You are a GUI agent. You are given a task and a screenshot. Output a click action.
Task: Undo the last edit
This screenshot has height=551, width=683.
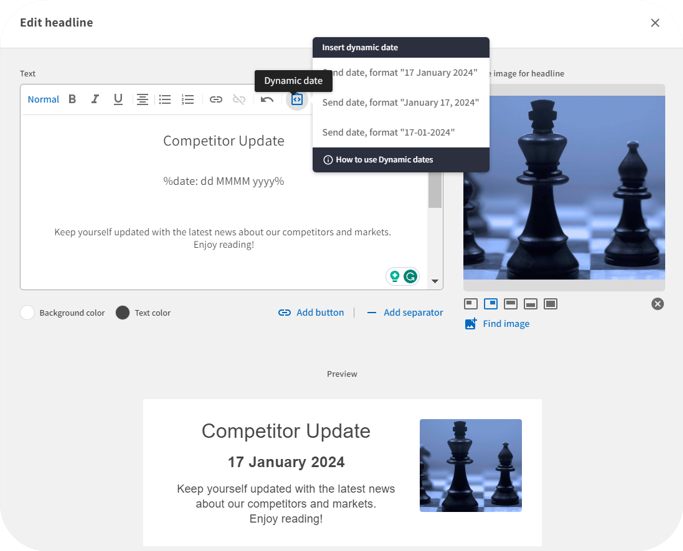point(267,99)
